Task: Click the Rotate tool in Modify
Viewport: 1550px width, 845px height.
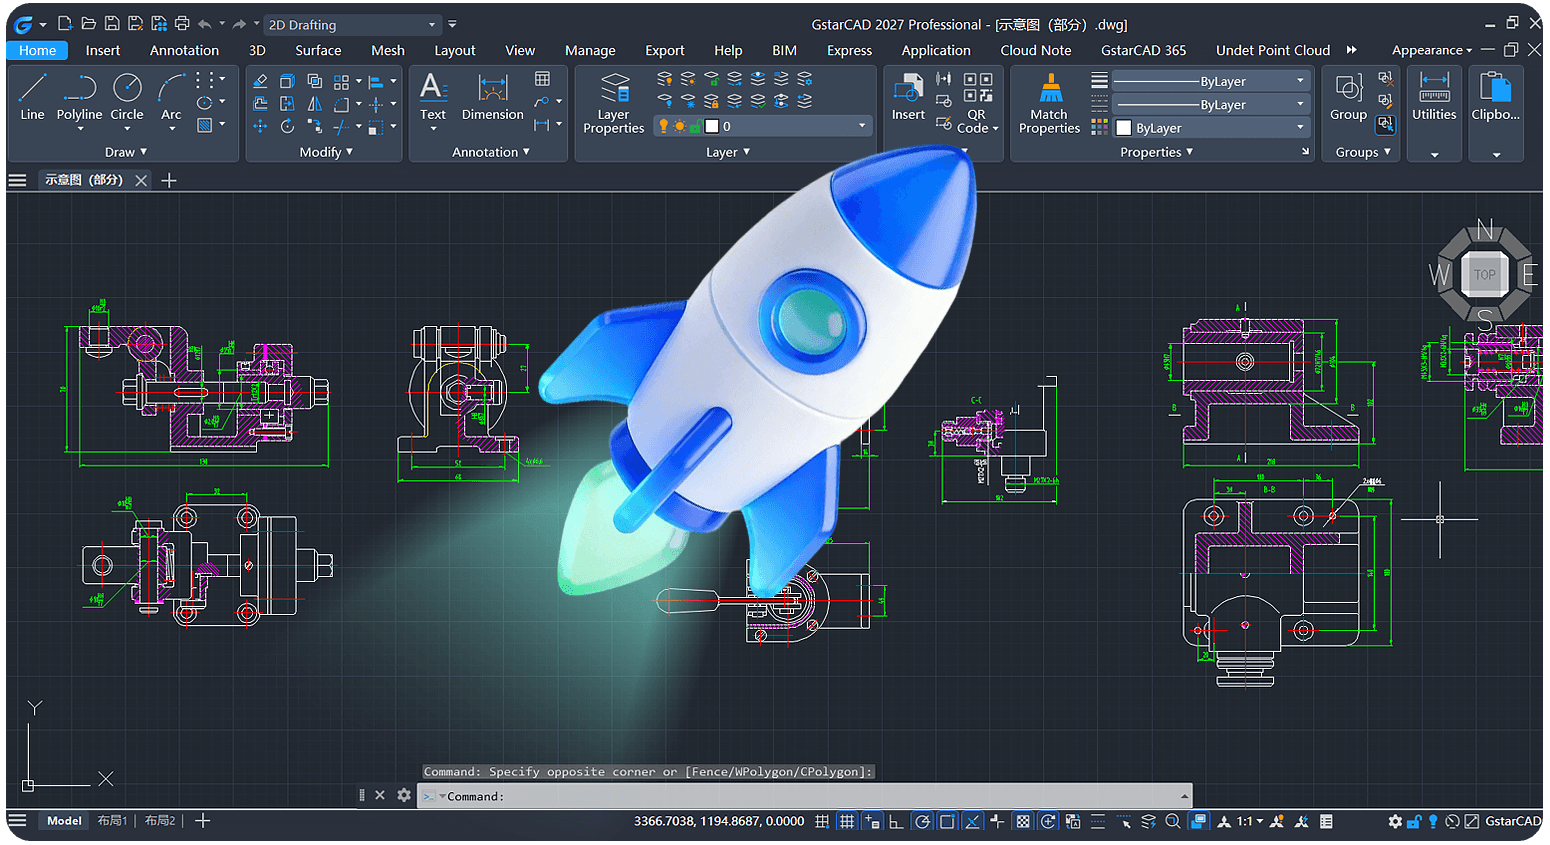Action: point(287,126)
